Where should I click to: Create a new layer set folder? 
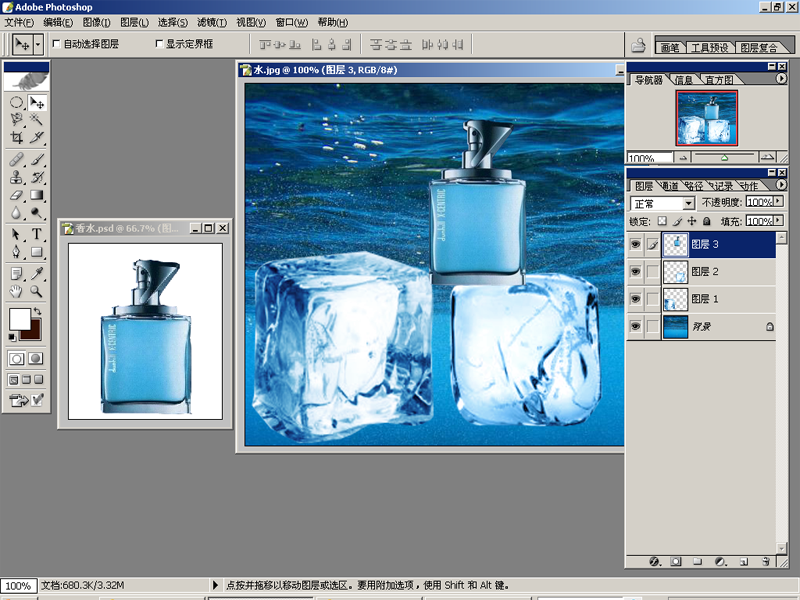click(x=697, y=561)
